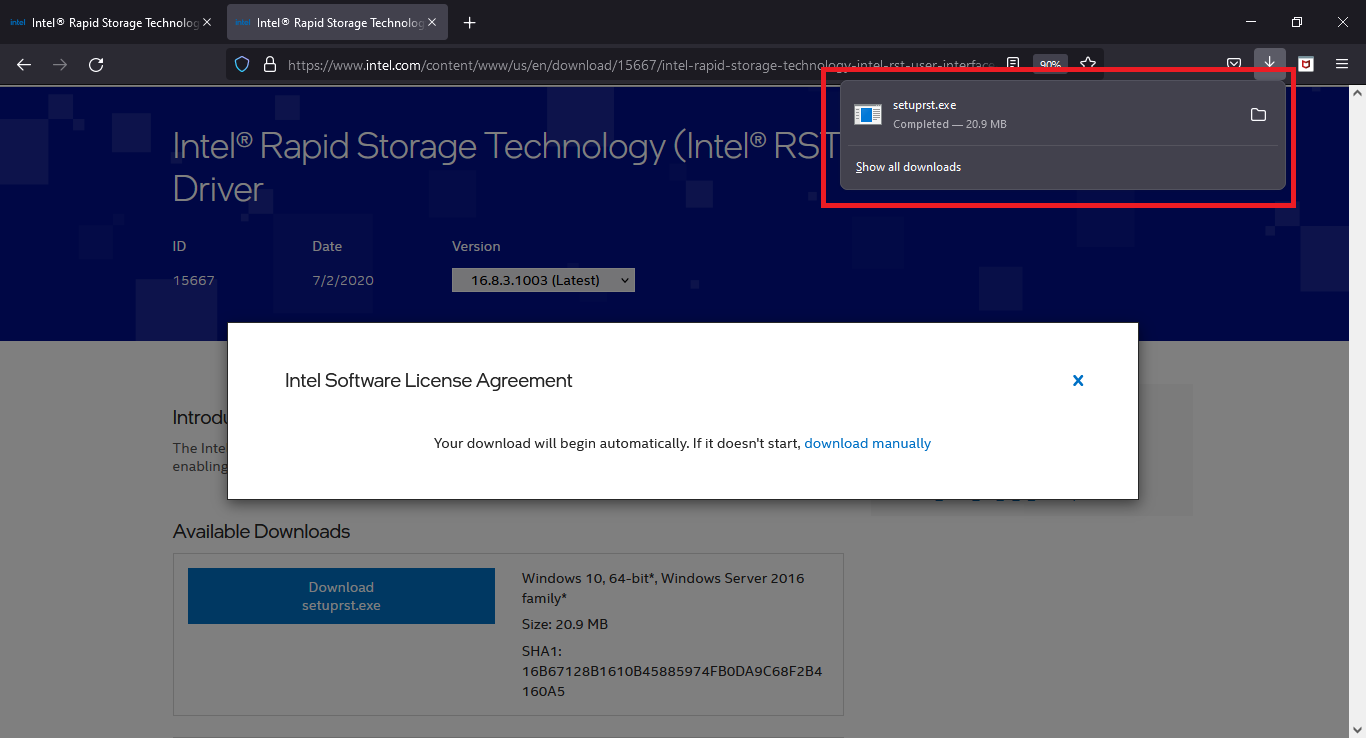The height and width of the screenshot is (746, 1366).
Task: Open the red McAfee extension icon
Action: pyautogui.click(x=1305, y=64)
